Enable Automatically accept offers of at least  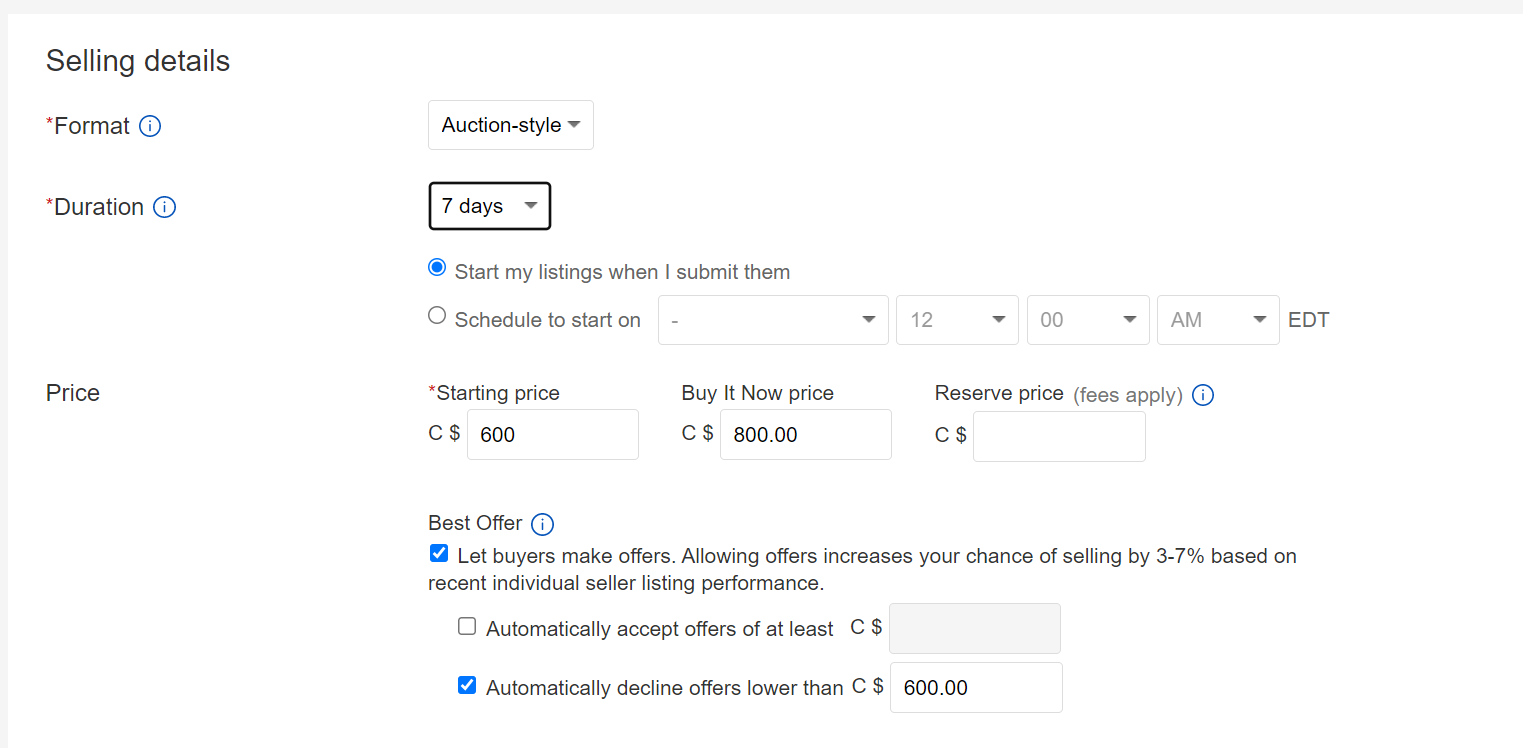click(467, 626)
